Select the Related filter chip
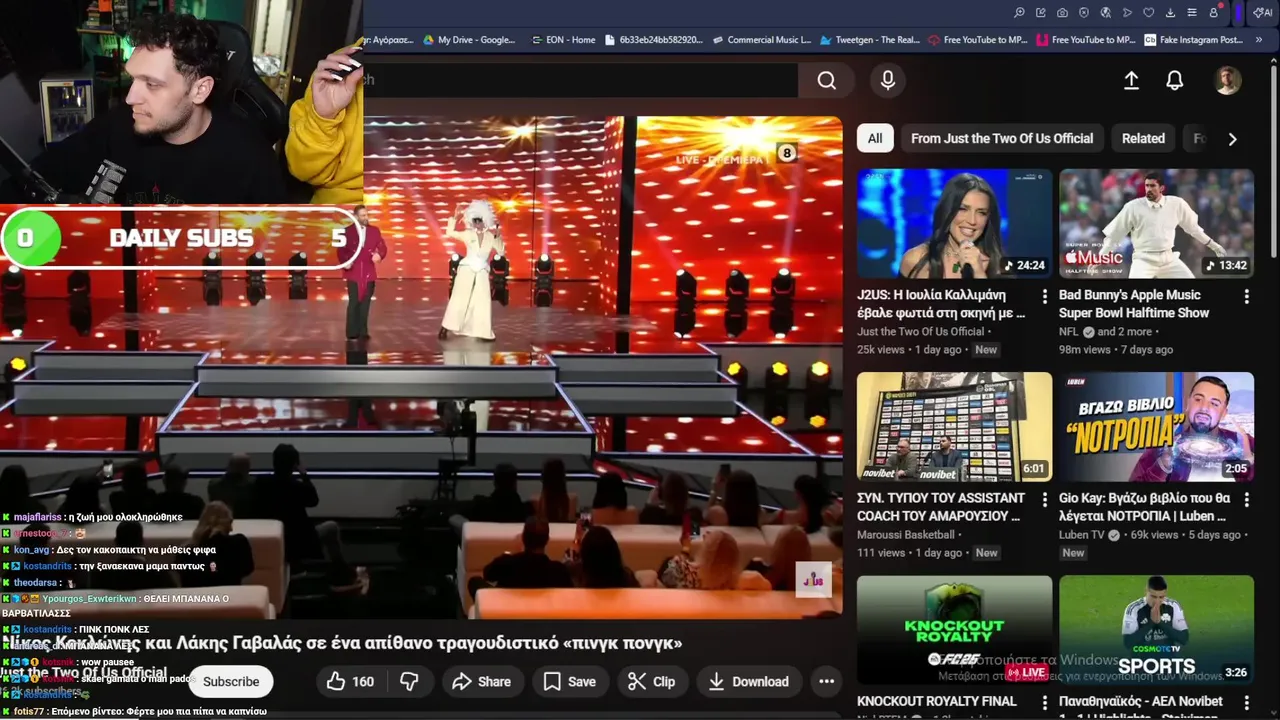Screen dimensions: 1280x720 [x=1143, y=139]
